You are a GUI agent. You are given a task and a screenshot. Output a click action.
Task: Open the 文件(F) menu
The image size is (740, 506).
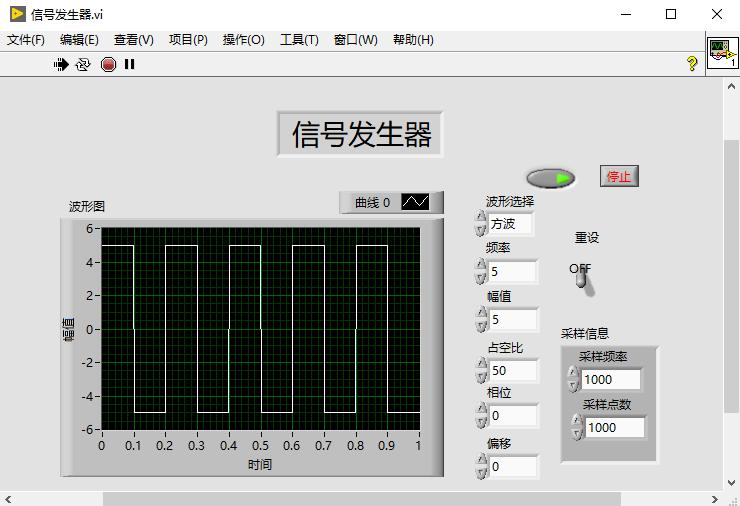tap(26, 40)
